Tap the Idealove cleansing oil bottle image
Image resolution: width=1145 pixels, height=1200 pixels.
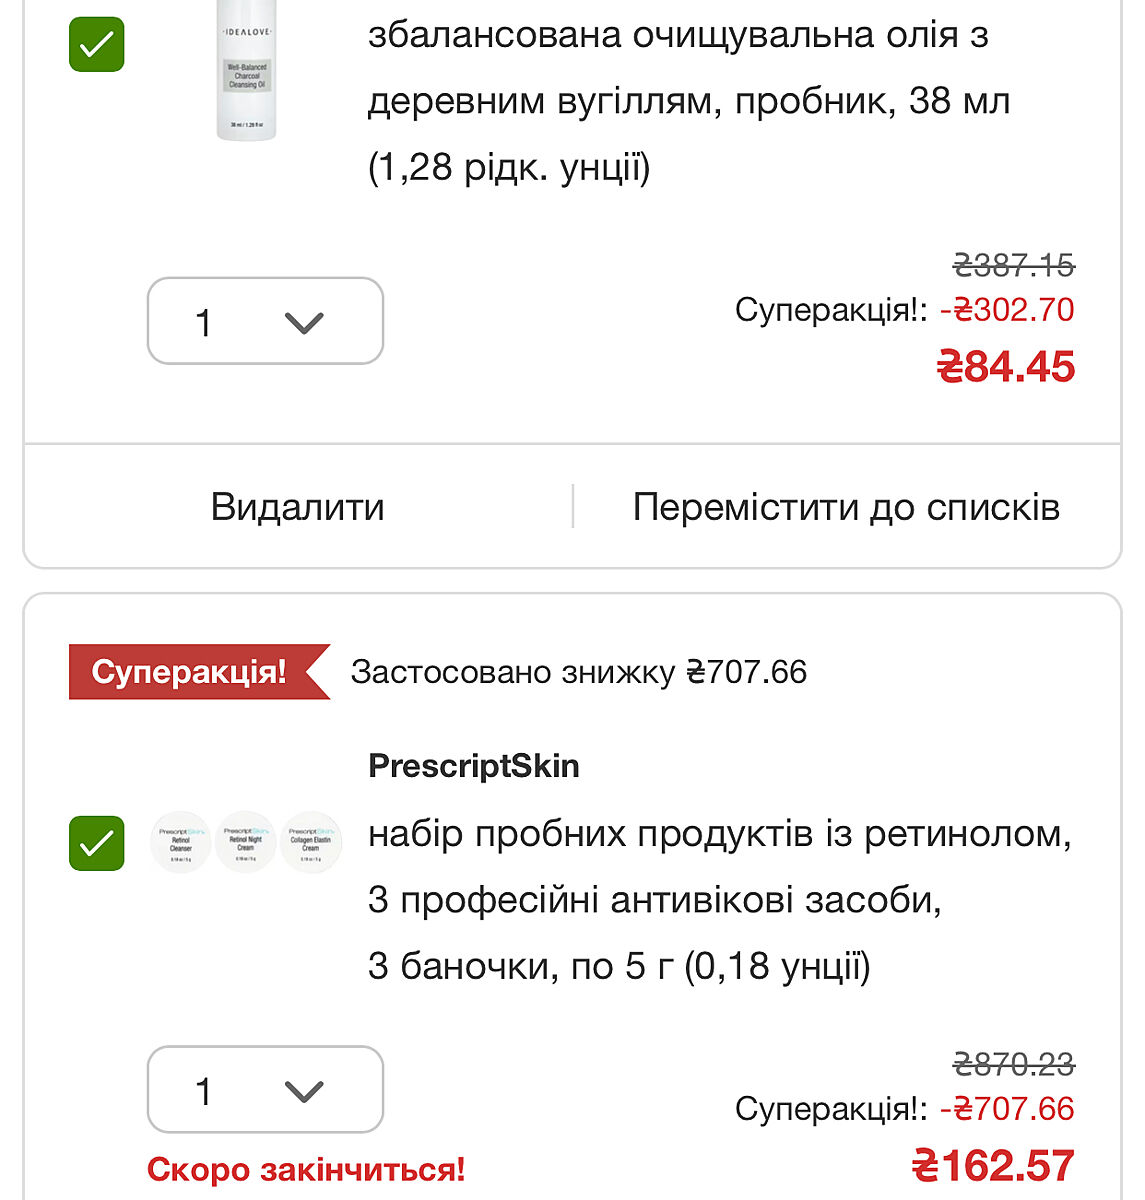[246, 72]
